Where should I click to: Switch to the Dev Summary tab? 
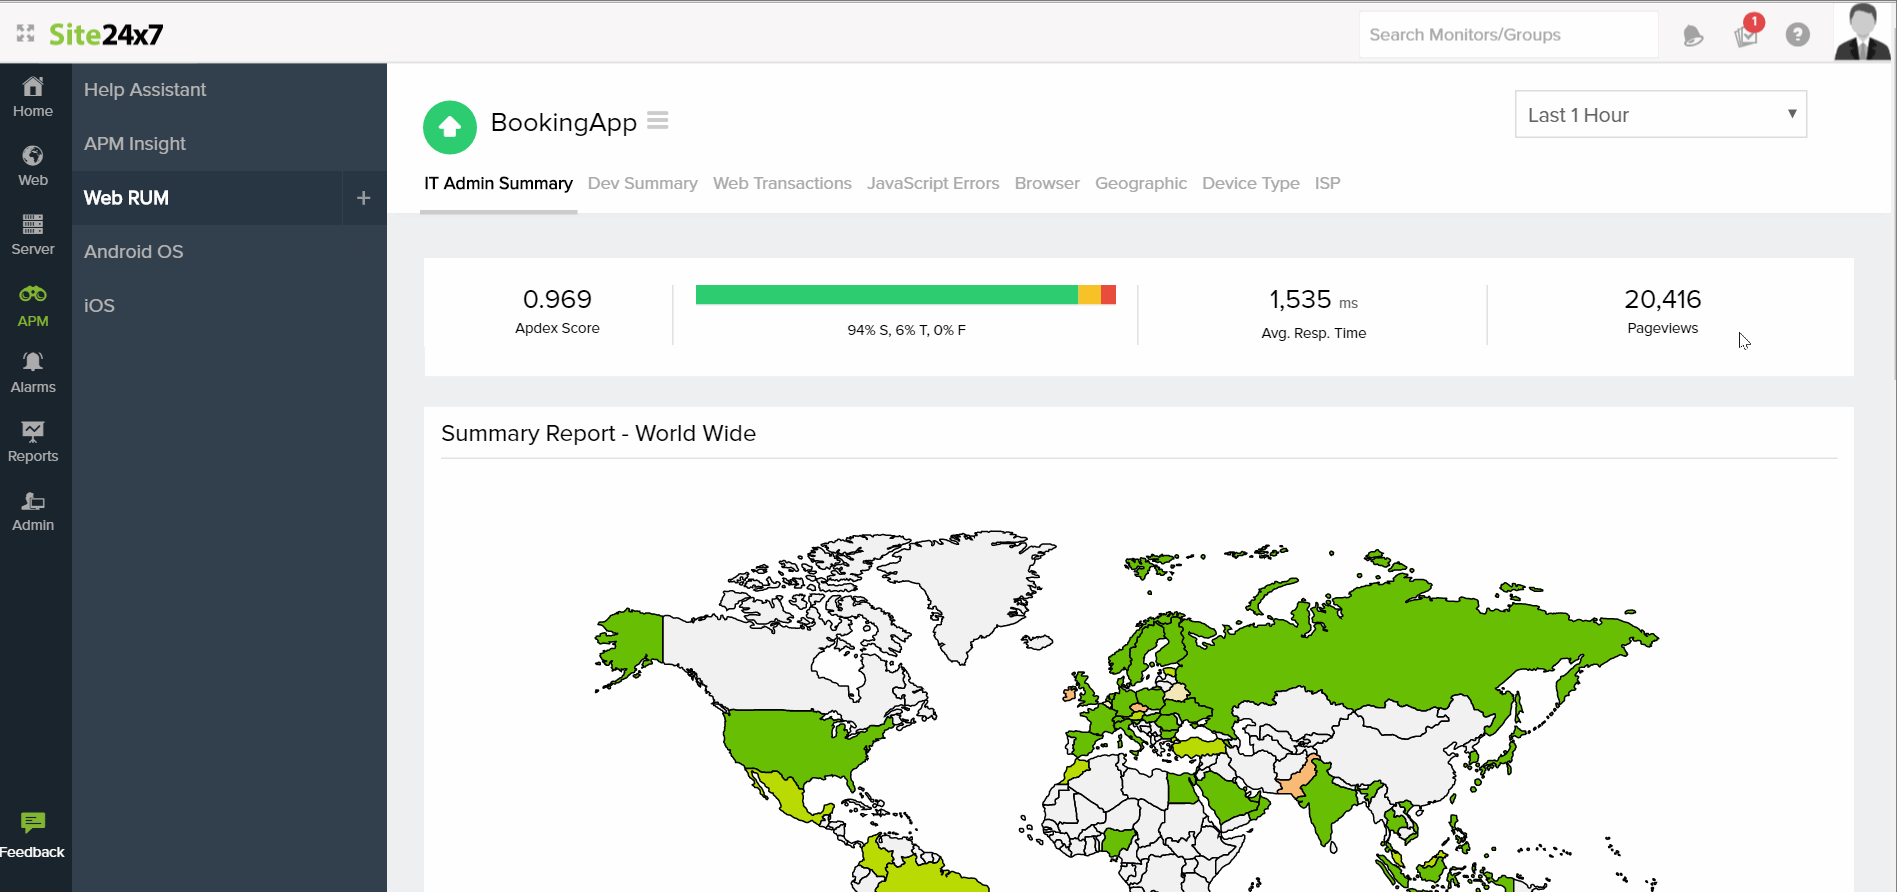click(x=642, y=184)
